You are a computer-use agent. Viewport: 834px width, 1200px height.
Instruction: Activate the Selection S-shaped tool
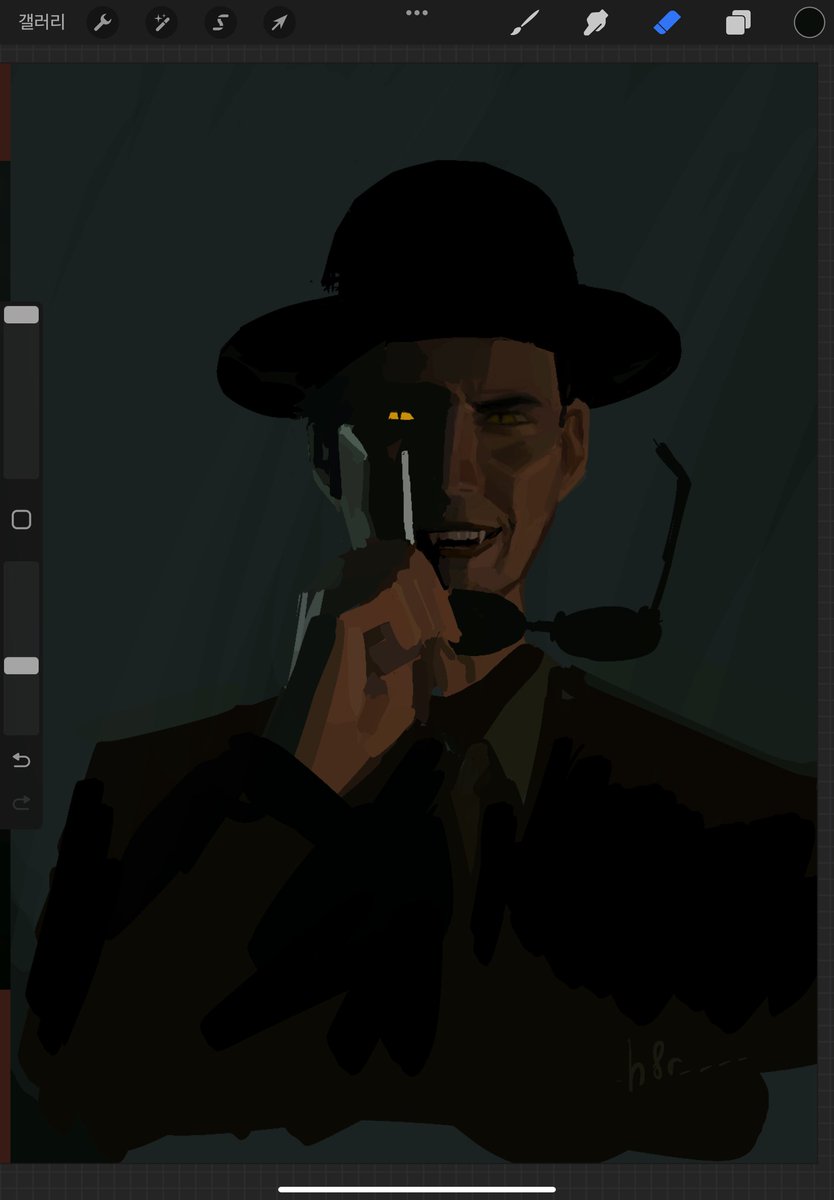click(220, 22)
